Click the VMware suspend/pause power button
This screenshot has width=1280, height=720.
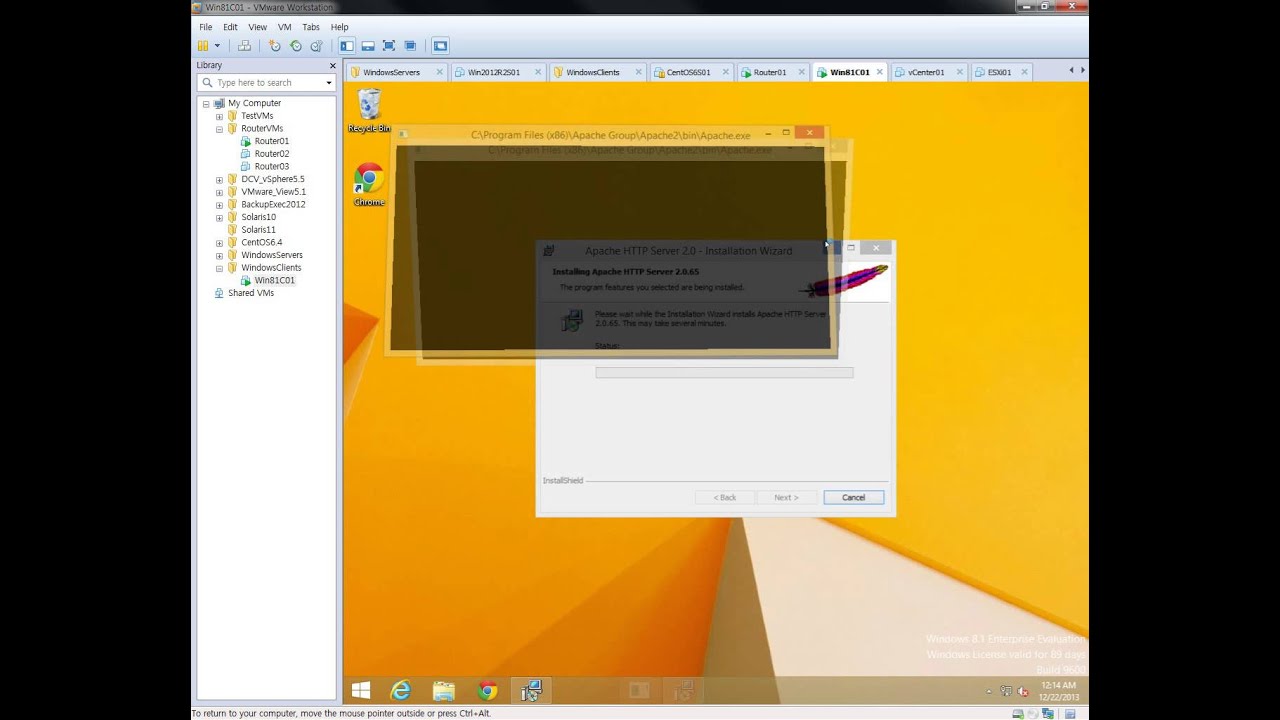tap(203, 46)
